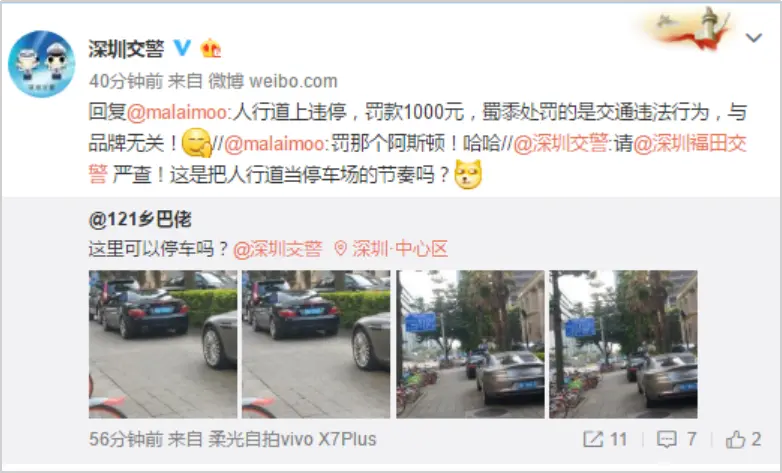Open the first photo of black convertible

(x=163, y=344)
